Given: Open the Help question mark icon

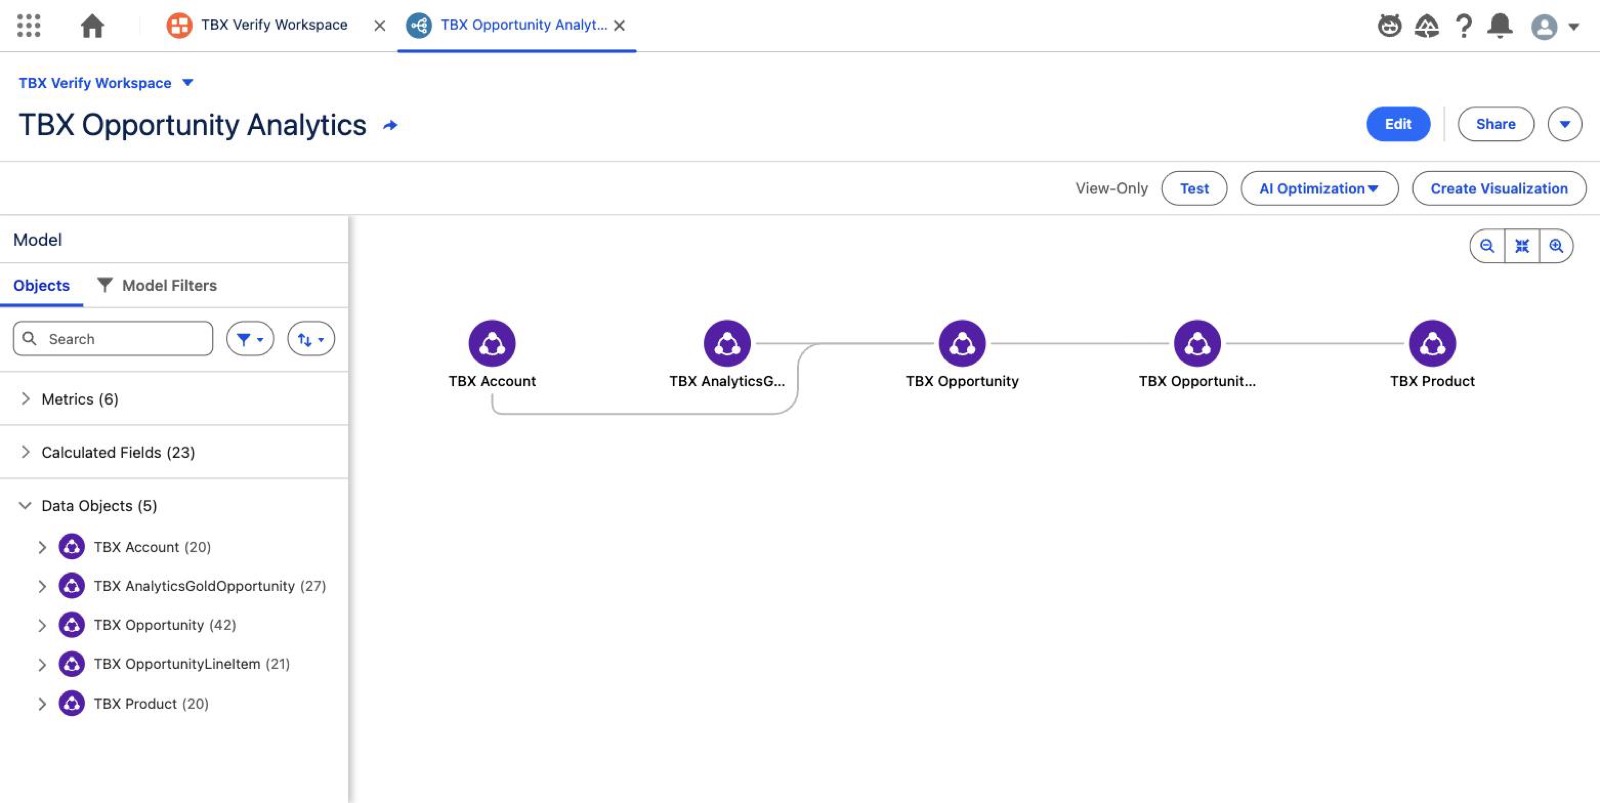Looking at the screenshot, I should (x=1464, y=26).
